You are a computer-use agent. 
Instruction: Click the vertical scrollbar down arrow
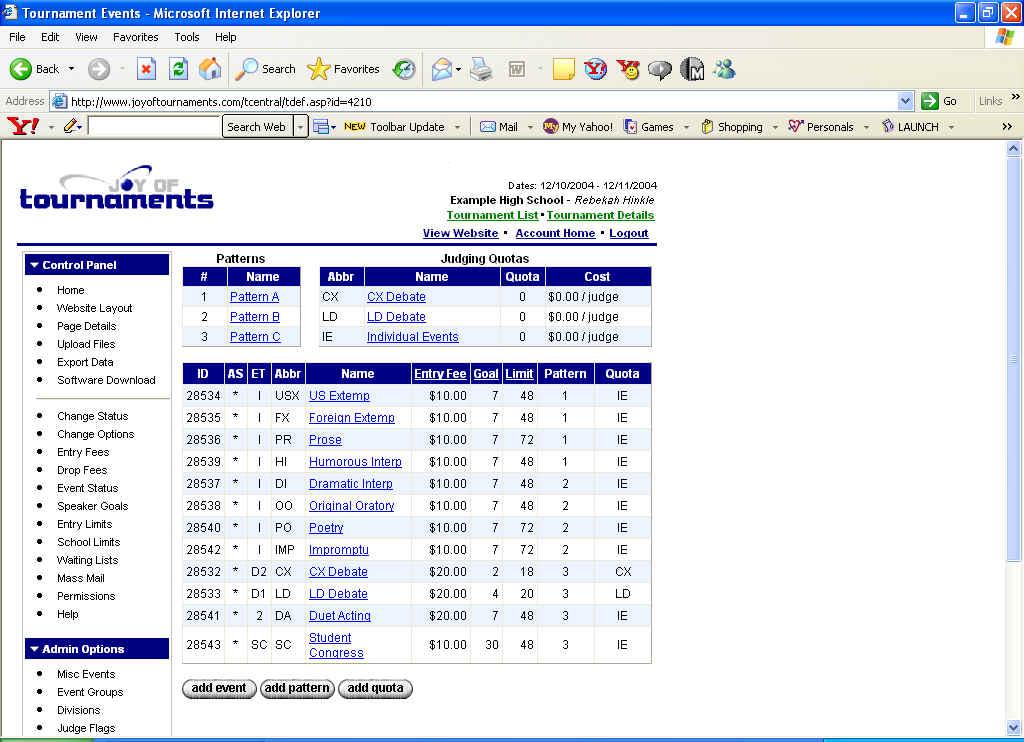pos(1013,727)
